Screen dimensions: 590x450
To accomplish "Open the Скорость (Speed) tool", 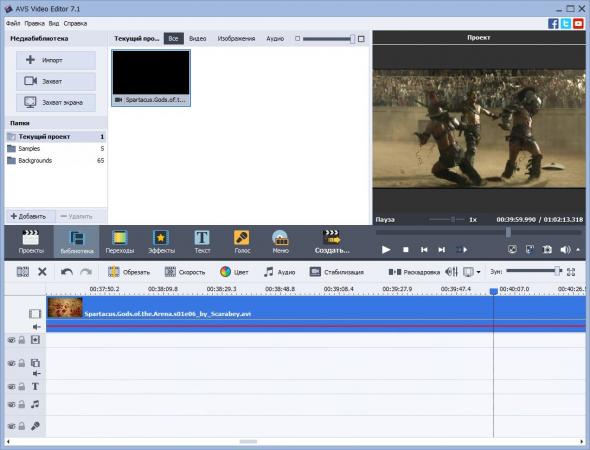I will click(185, 272).
